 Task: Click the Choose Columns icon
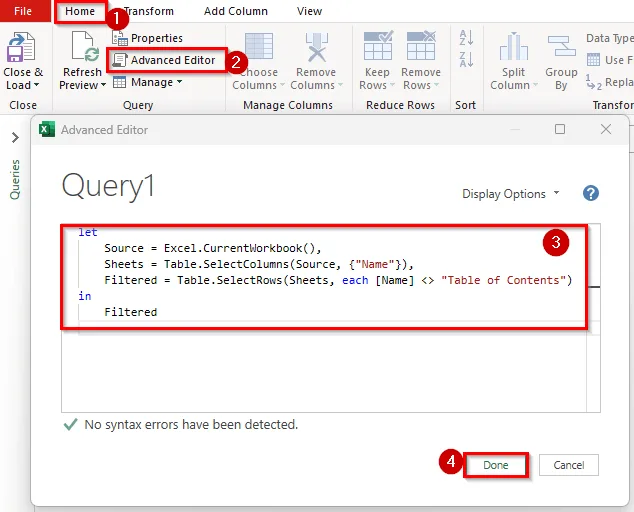(259, 47)
